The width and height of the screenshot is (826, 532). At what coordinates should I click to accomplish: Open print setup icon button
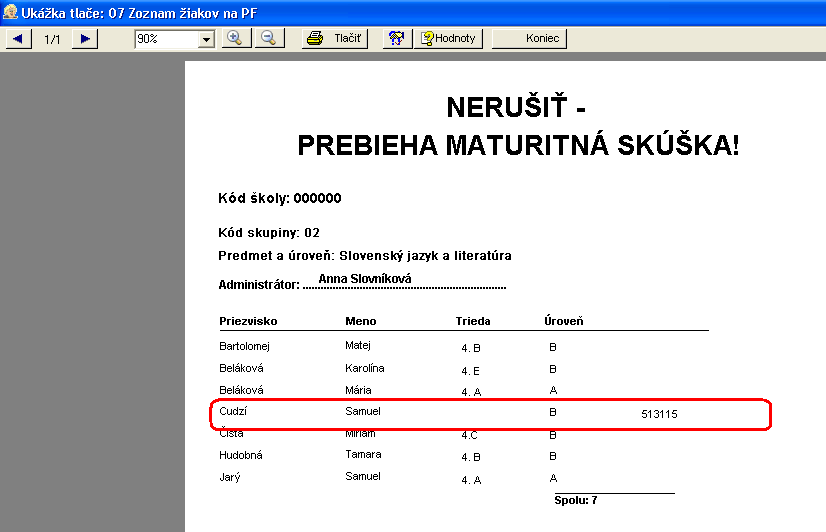point(397,38)
